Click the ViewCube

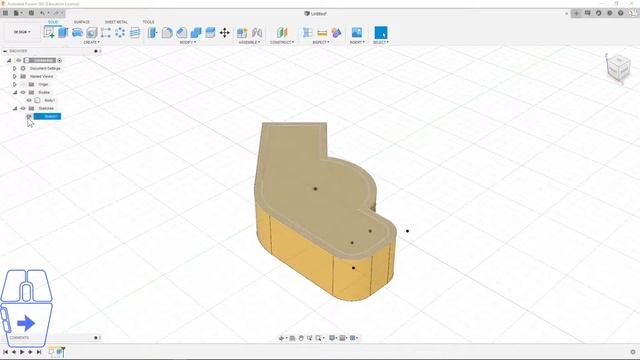pos(618,68)
